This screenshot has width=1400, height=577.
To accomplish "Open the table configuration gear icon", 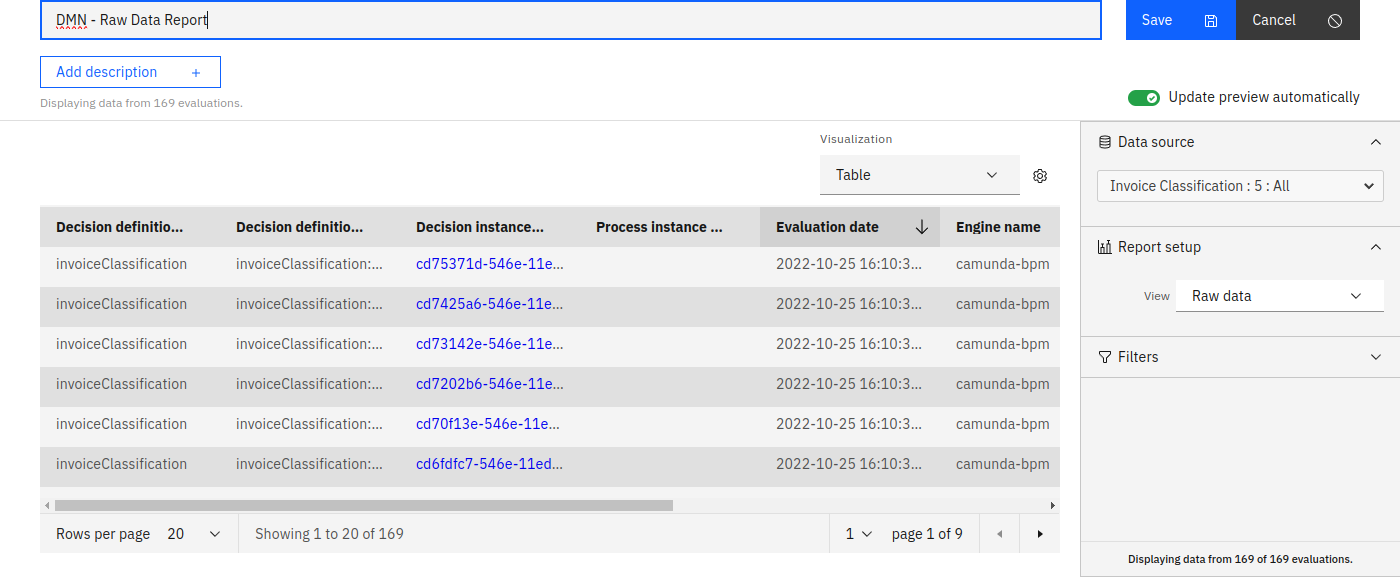I will 1039,175.
